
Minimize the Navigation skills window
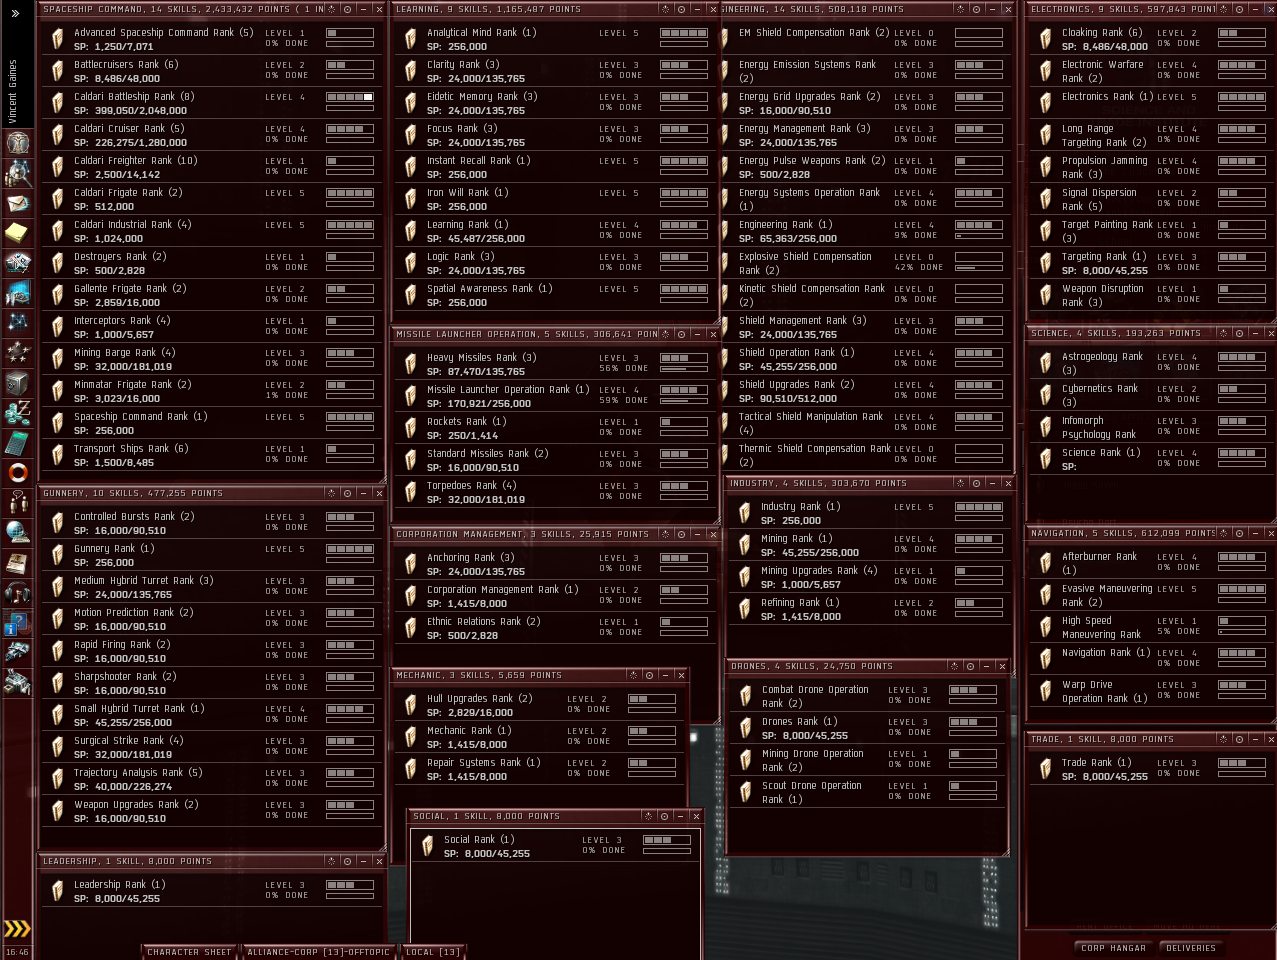point(1254,533)
